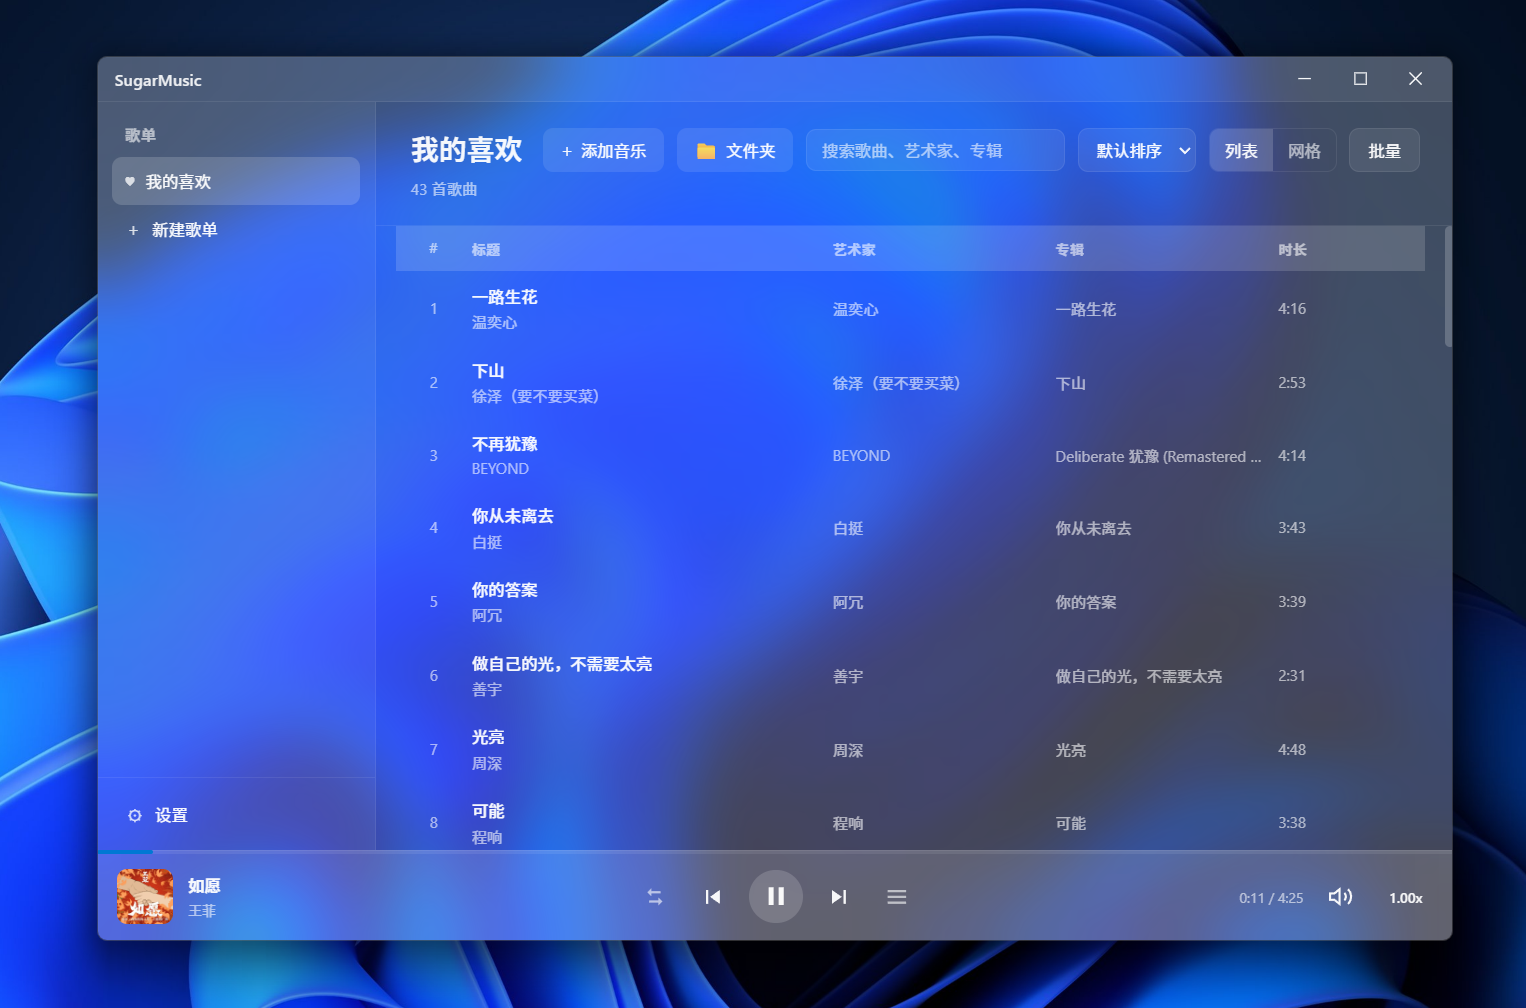Skip to the next track
The height and width of the screenshot is (1008, 1526).
click(839, 897)
